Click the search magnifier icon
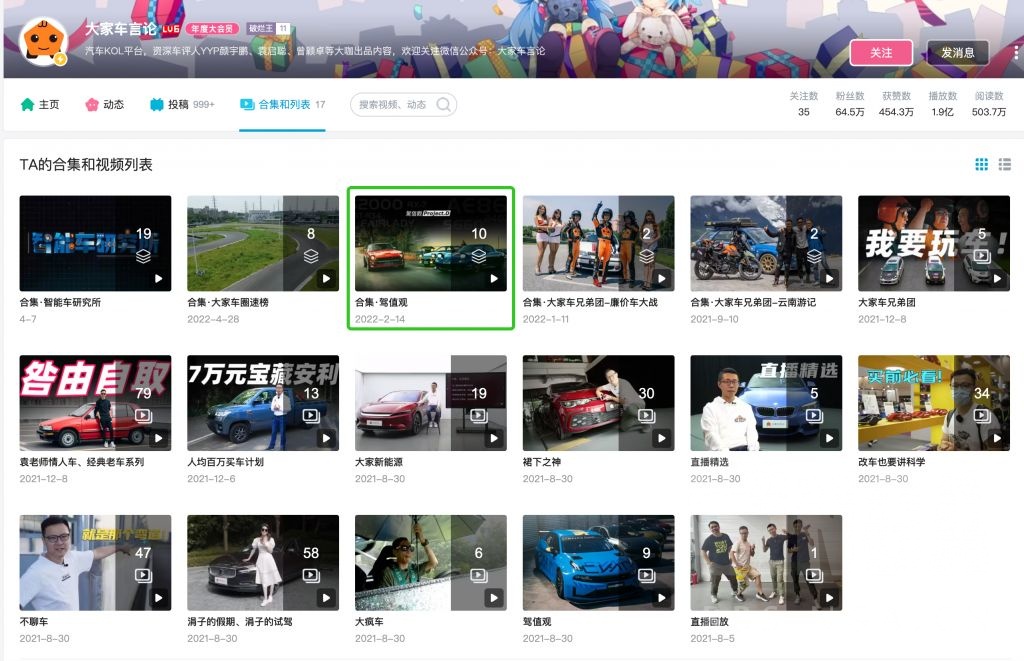Screen dimensions: 1024x661 (443, 105)
